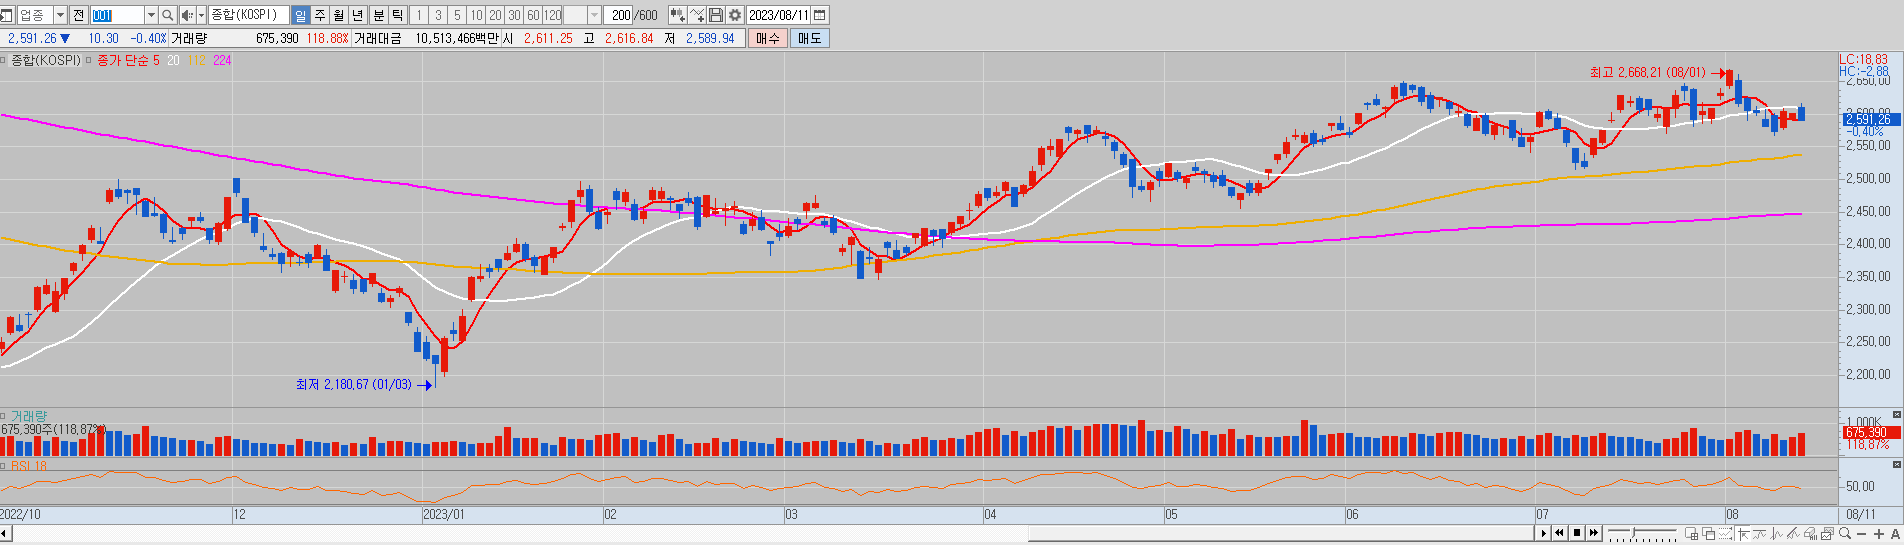Click the 224 moving average period label
1904x545 pixels.
[222, 60]
